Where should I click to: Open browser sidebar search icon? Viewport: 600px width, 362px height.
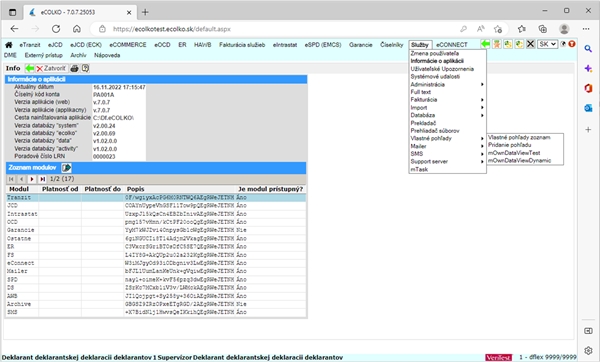point(588,49)
